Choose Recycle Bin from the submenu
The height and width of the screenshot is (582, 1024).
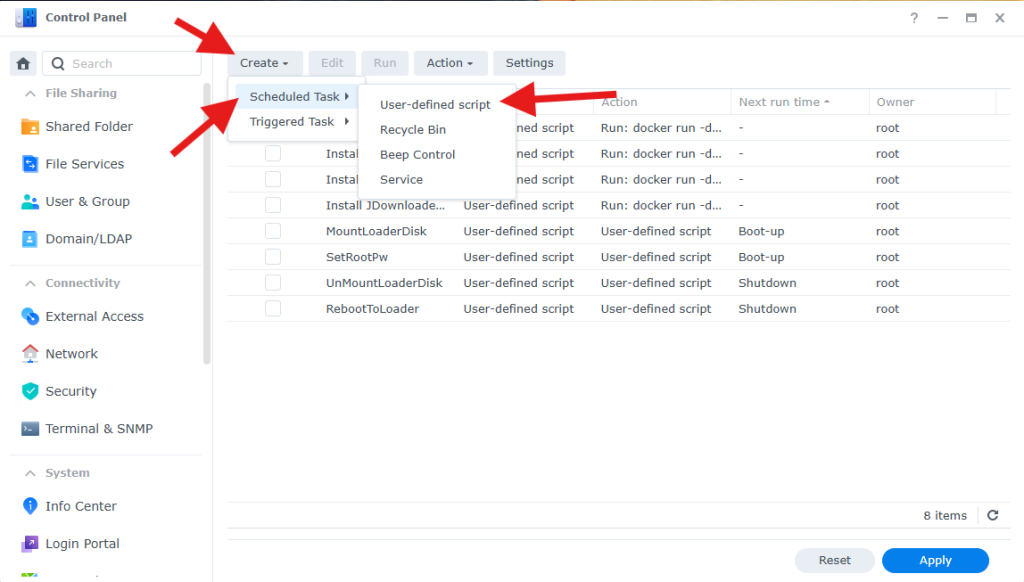pos(413,129)
